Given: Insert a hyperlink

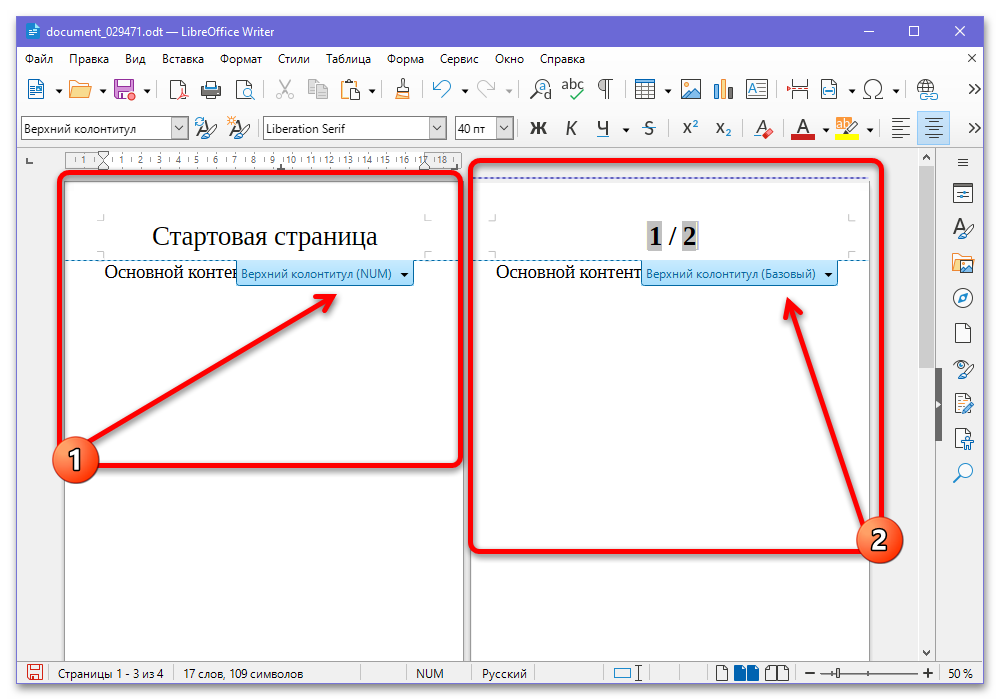Looking at the screenshot, I should click(927, 90).
